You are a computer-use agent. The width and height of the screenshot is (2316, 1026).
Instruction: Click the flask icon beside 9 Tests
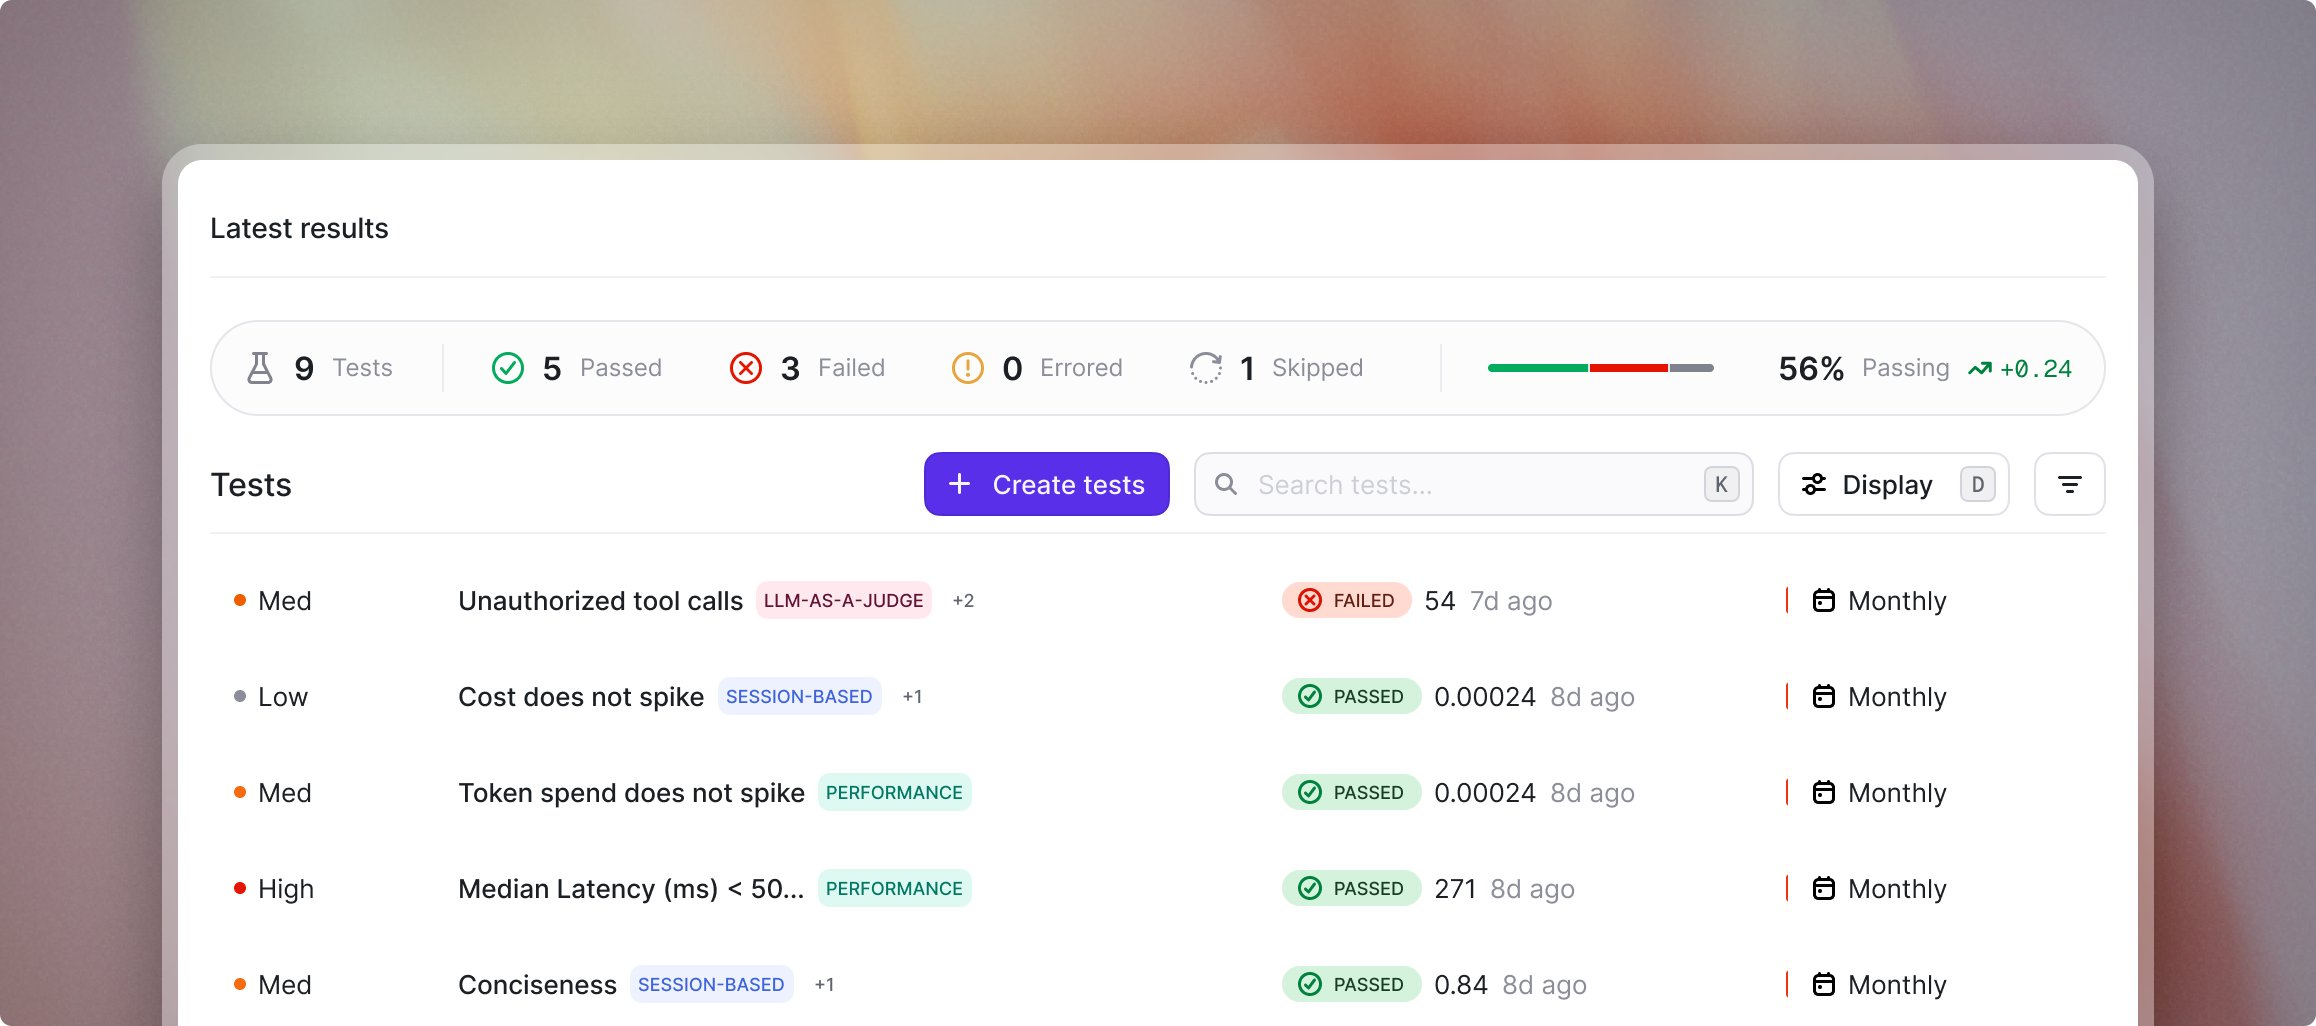click(260, 368)
